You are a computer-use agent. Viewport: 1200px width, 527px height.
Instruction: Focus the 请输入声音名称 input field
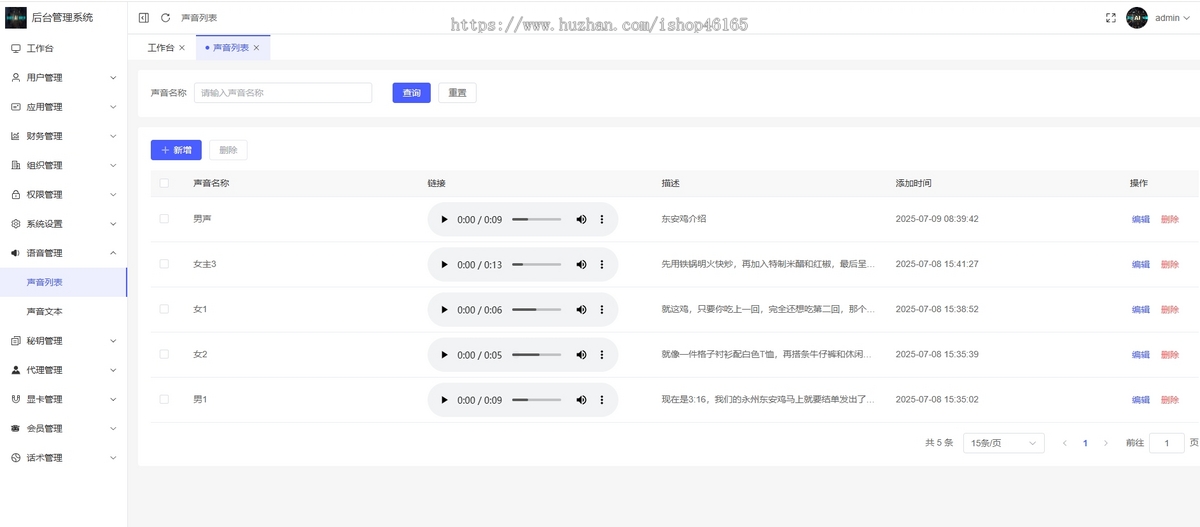pos(283,93)
